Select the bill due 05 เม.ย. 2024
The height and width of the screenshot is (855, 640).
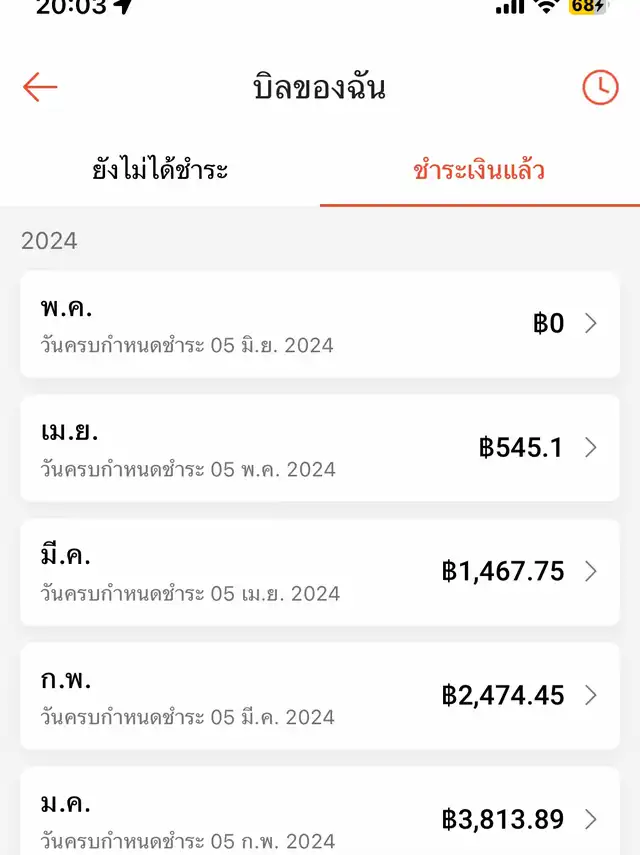tap(320, 573)
